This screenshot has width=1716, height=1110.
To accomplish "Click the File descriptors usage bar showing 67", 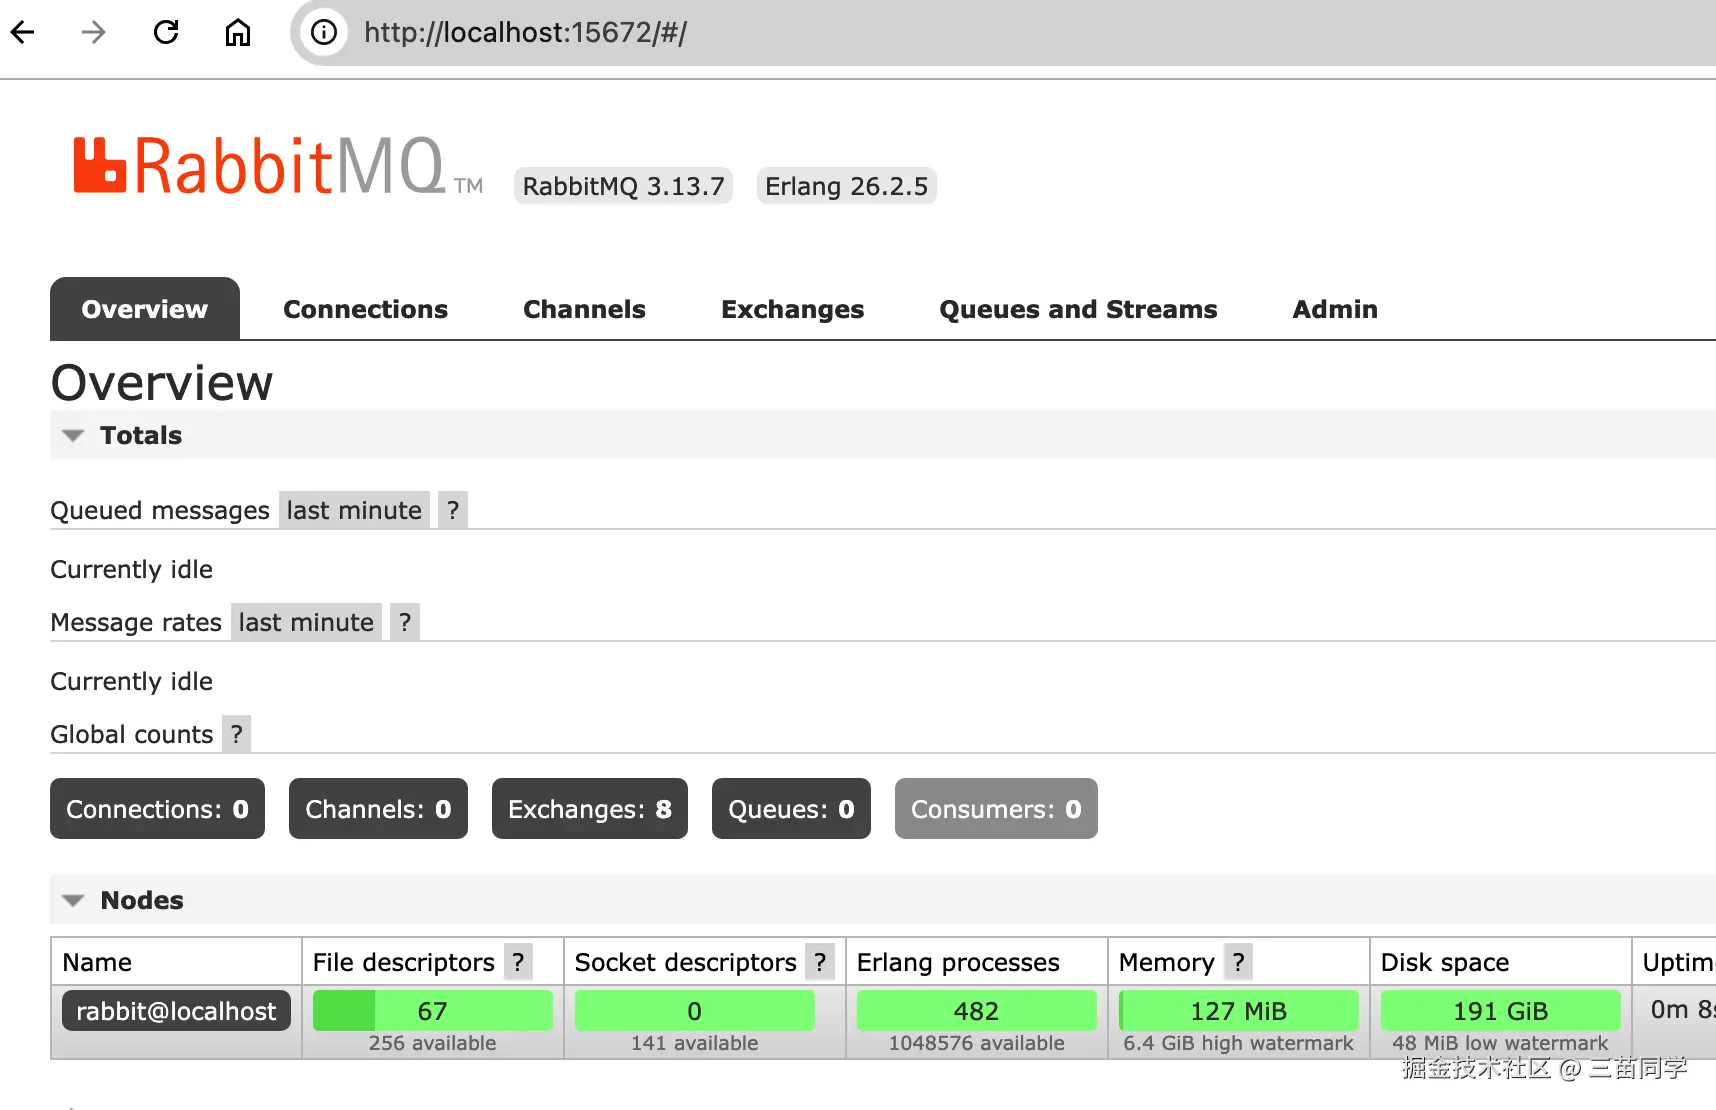I will [x=433, y=1011].
